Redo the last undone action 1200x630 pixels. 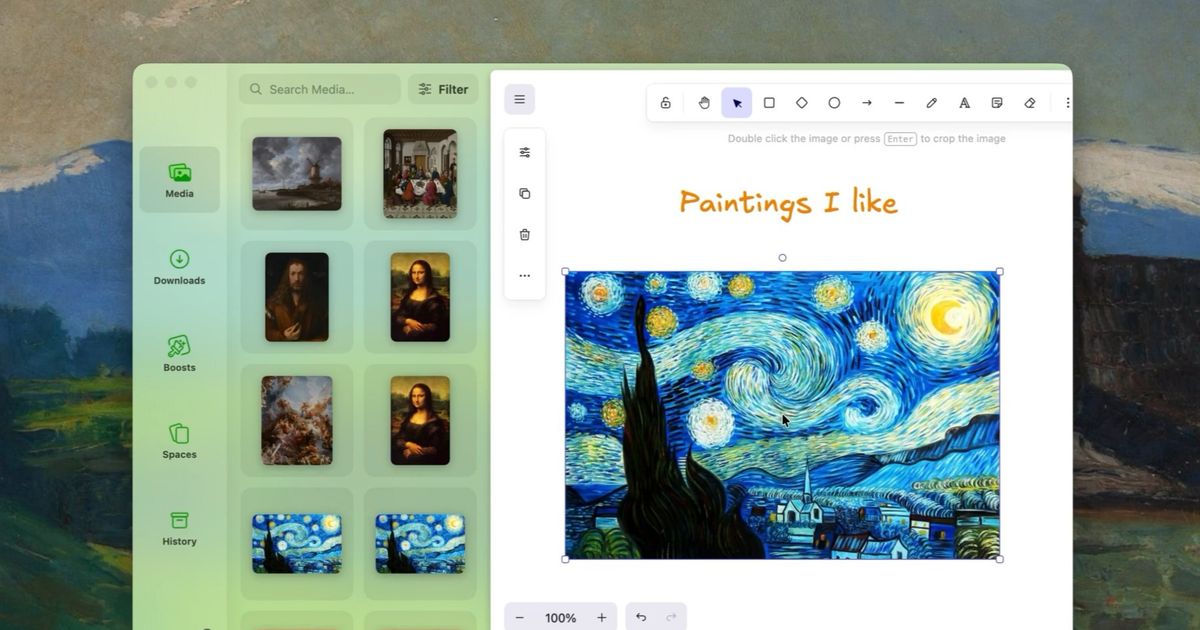click(671, 618)
